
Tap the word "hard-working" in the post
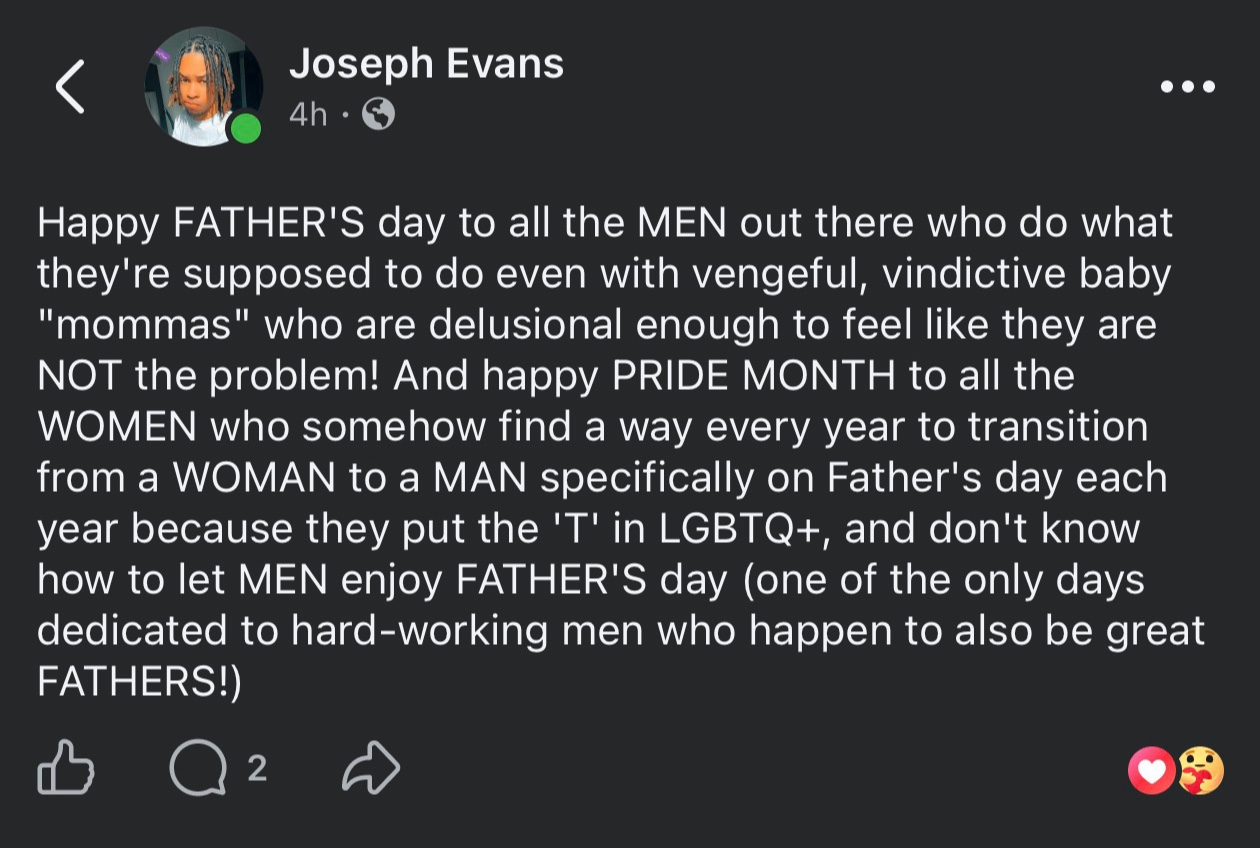point(419,631)
